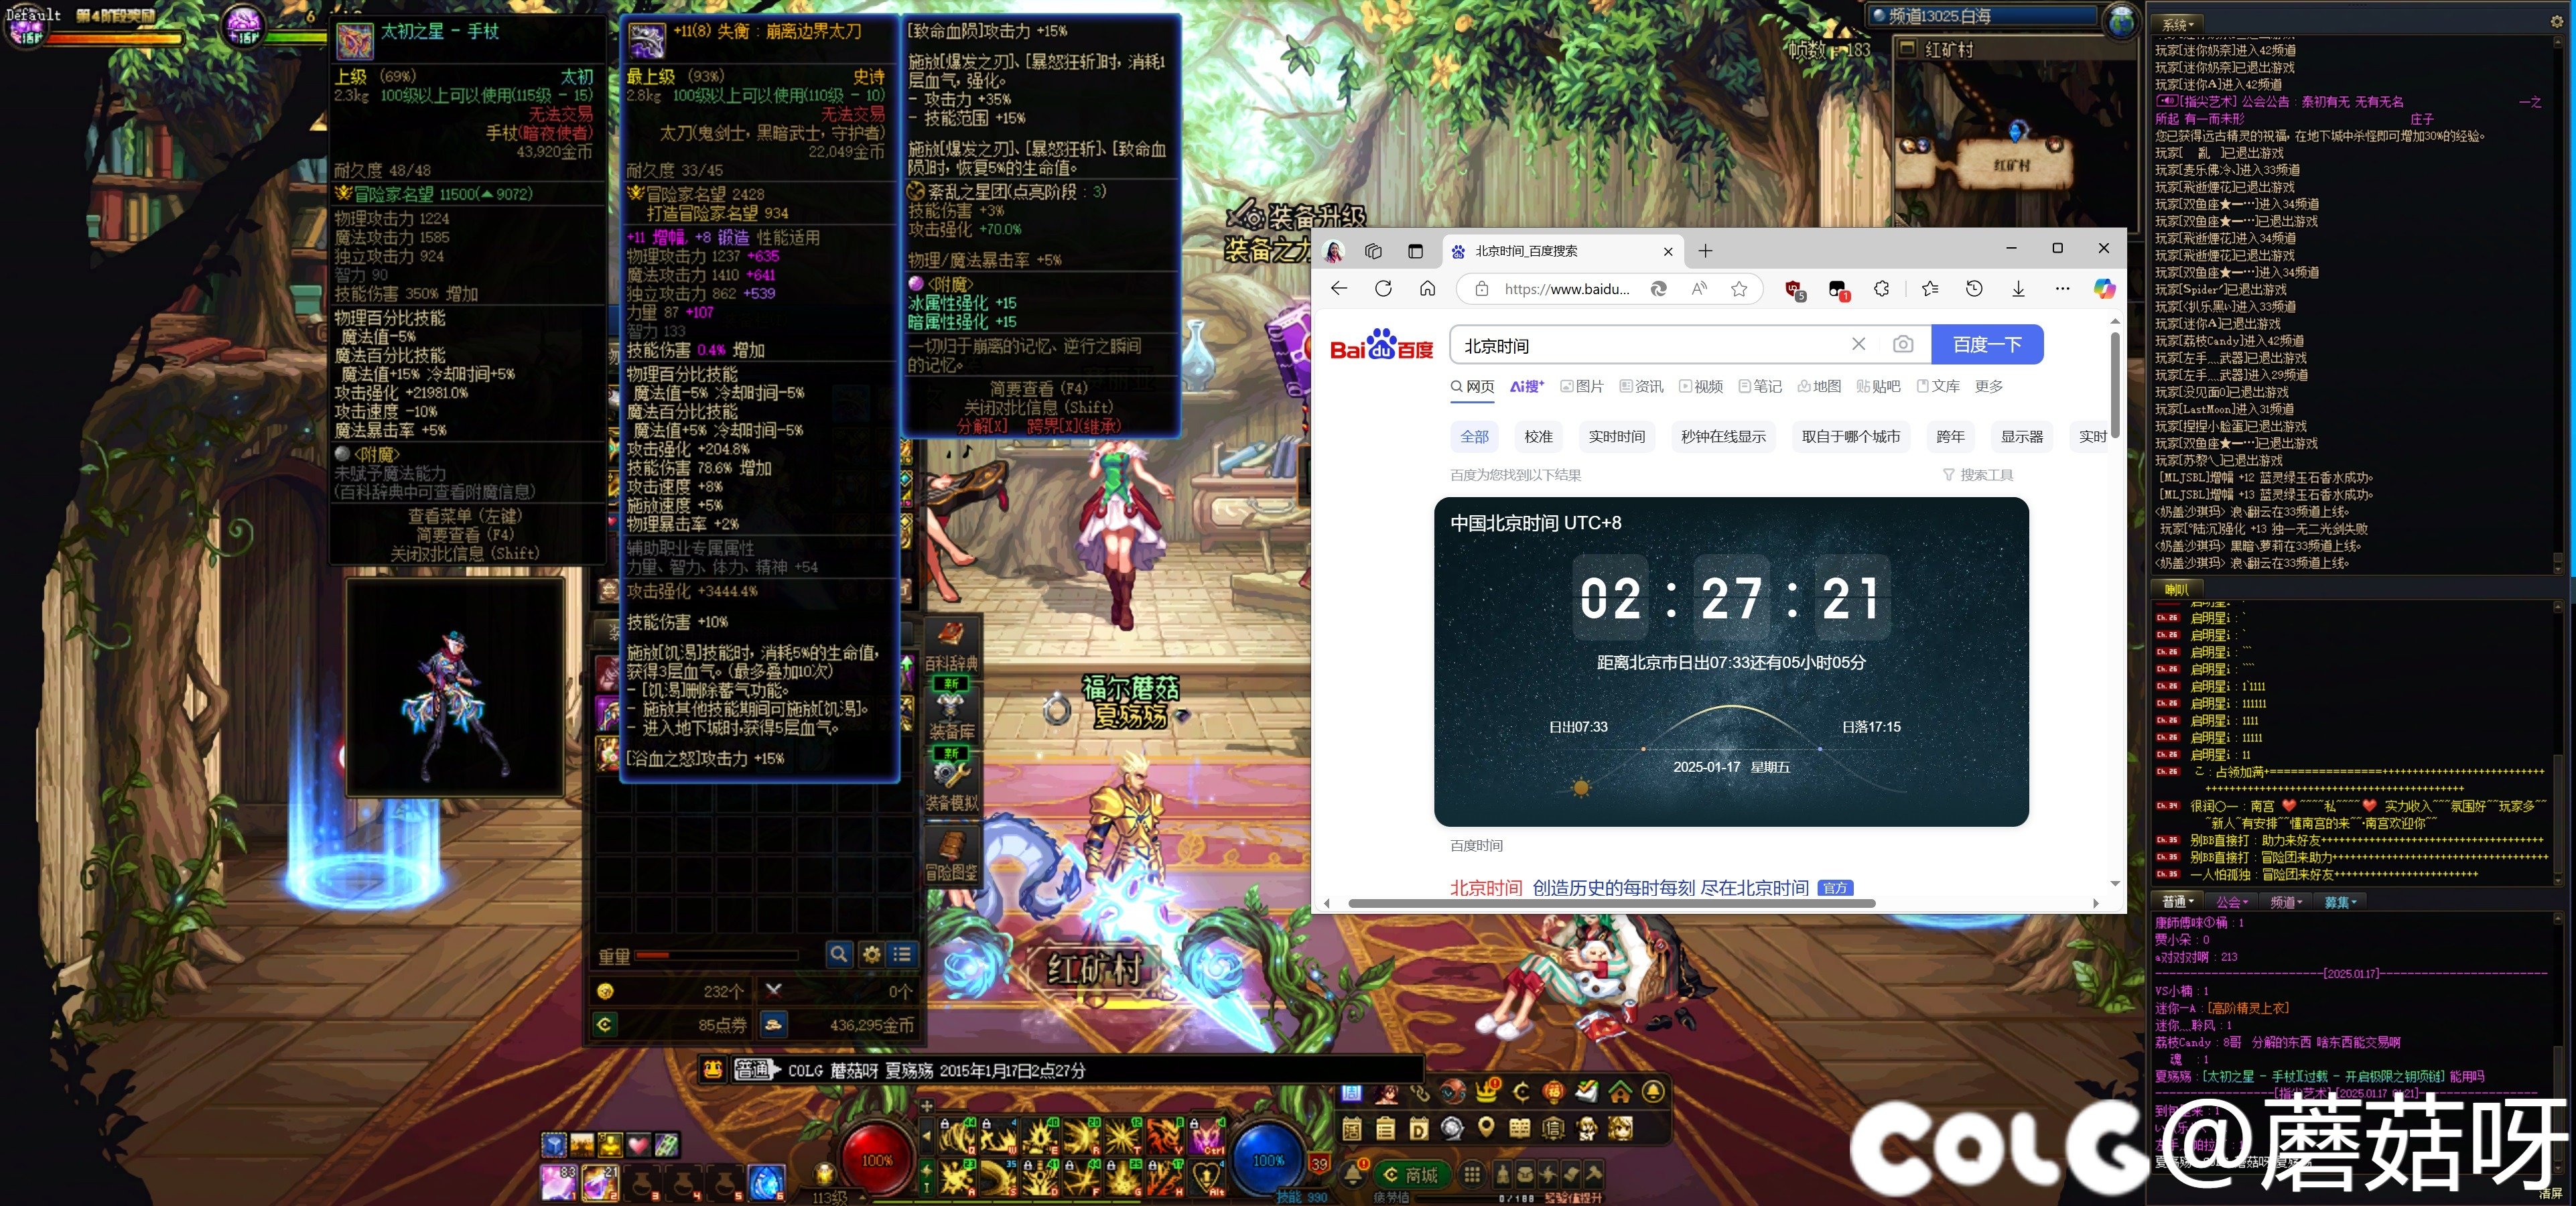Click the read aloud icon in address bar
Viewport: 2576px width, 1206px height.
[x=1699, y=289]
